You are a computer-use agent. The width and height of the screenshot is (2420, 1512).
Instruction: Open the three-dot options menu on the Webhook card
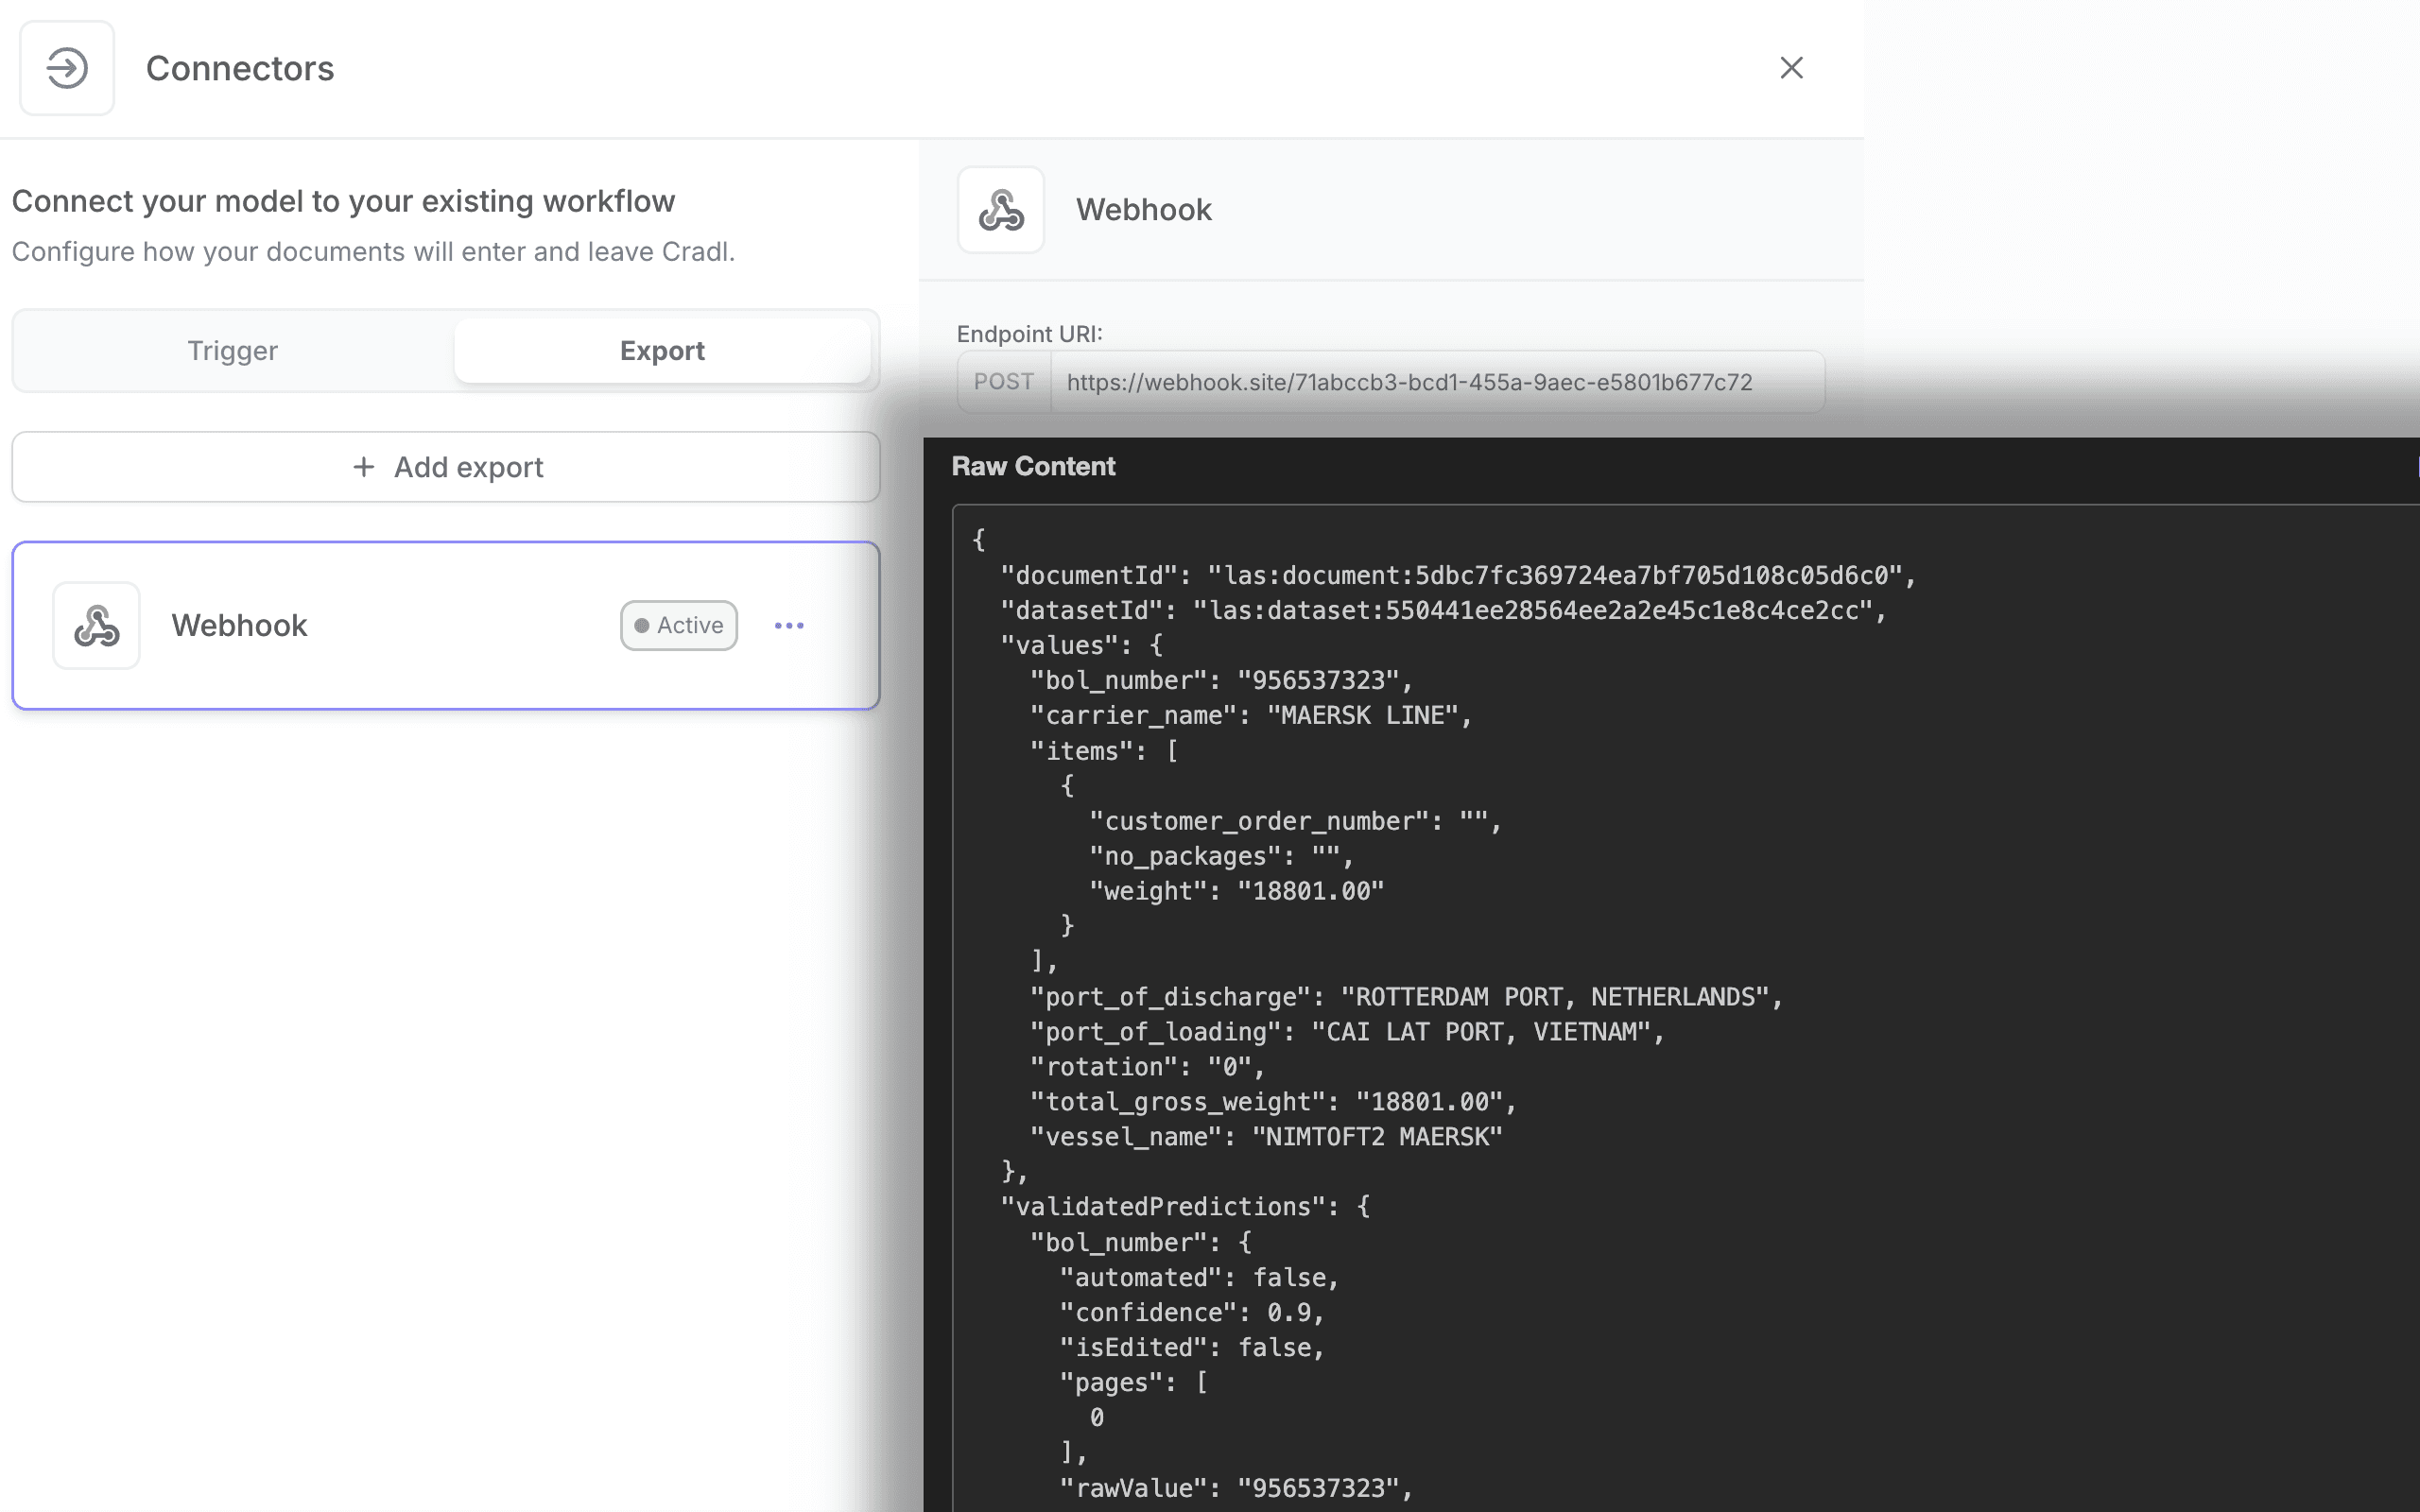790,625
